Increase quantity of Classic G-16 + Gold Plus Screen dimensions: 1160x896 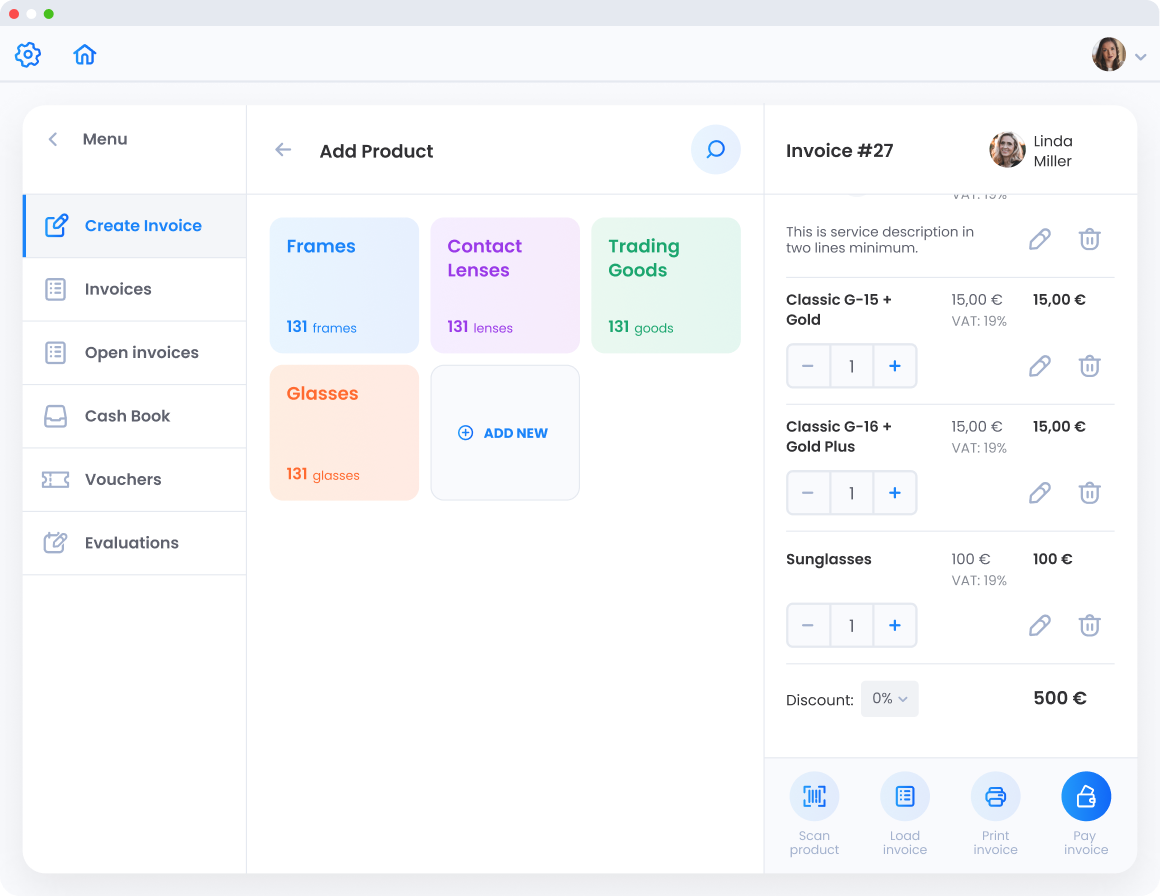[895, 493]
